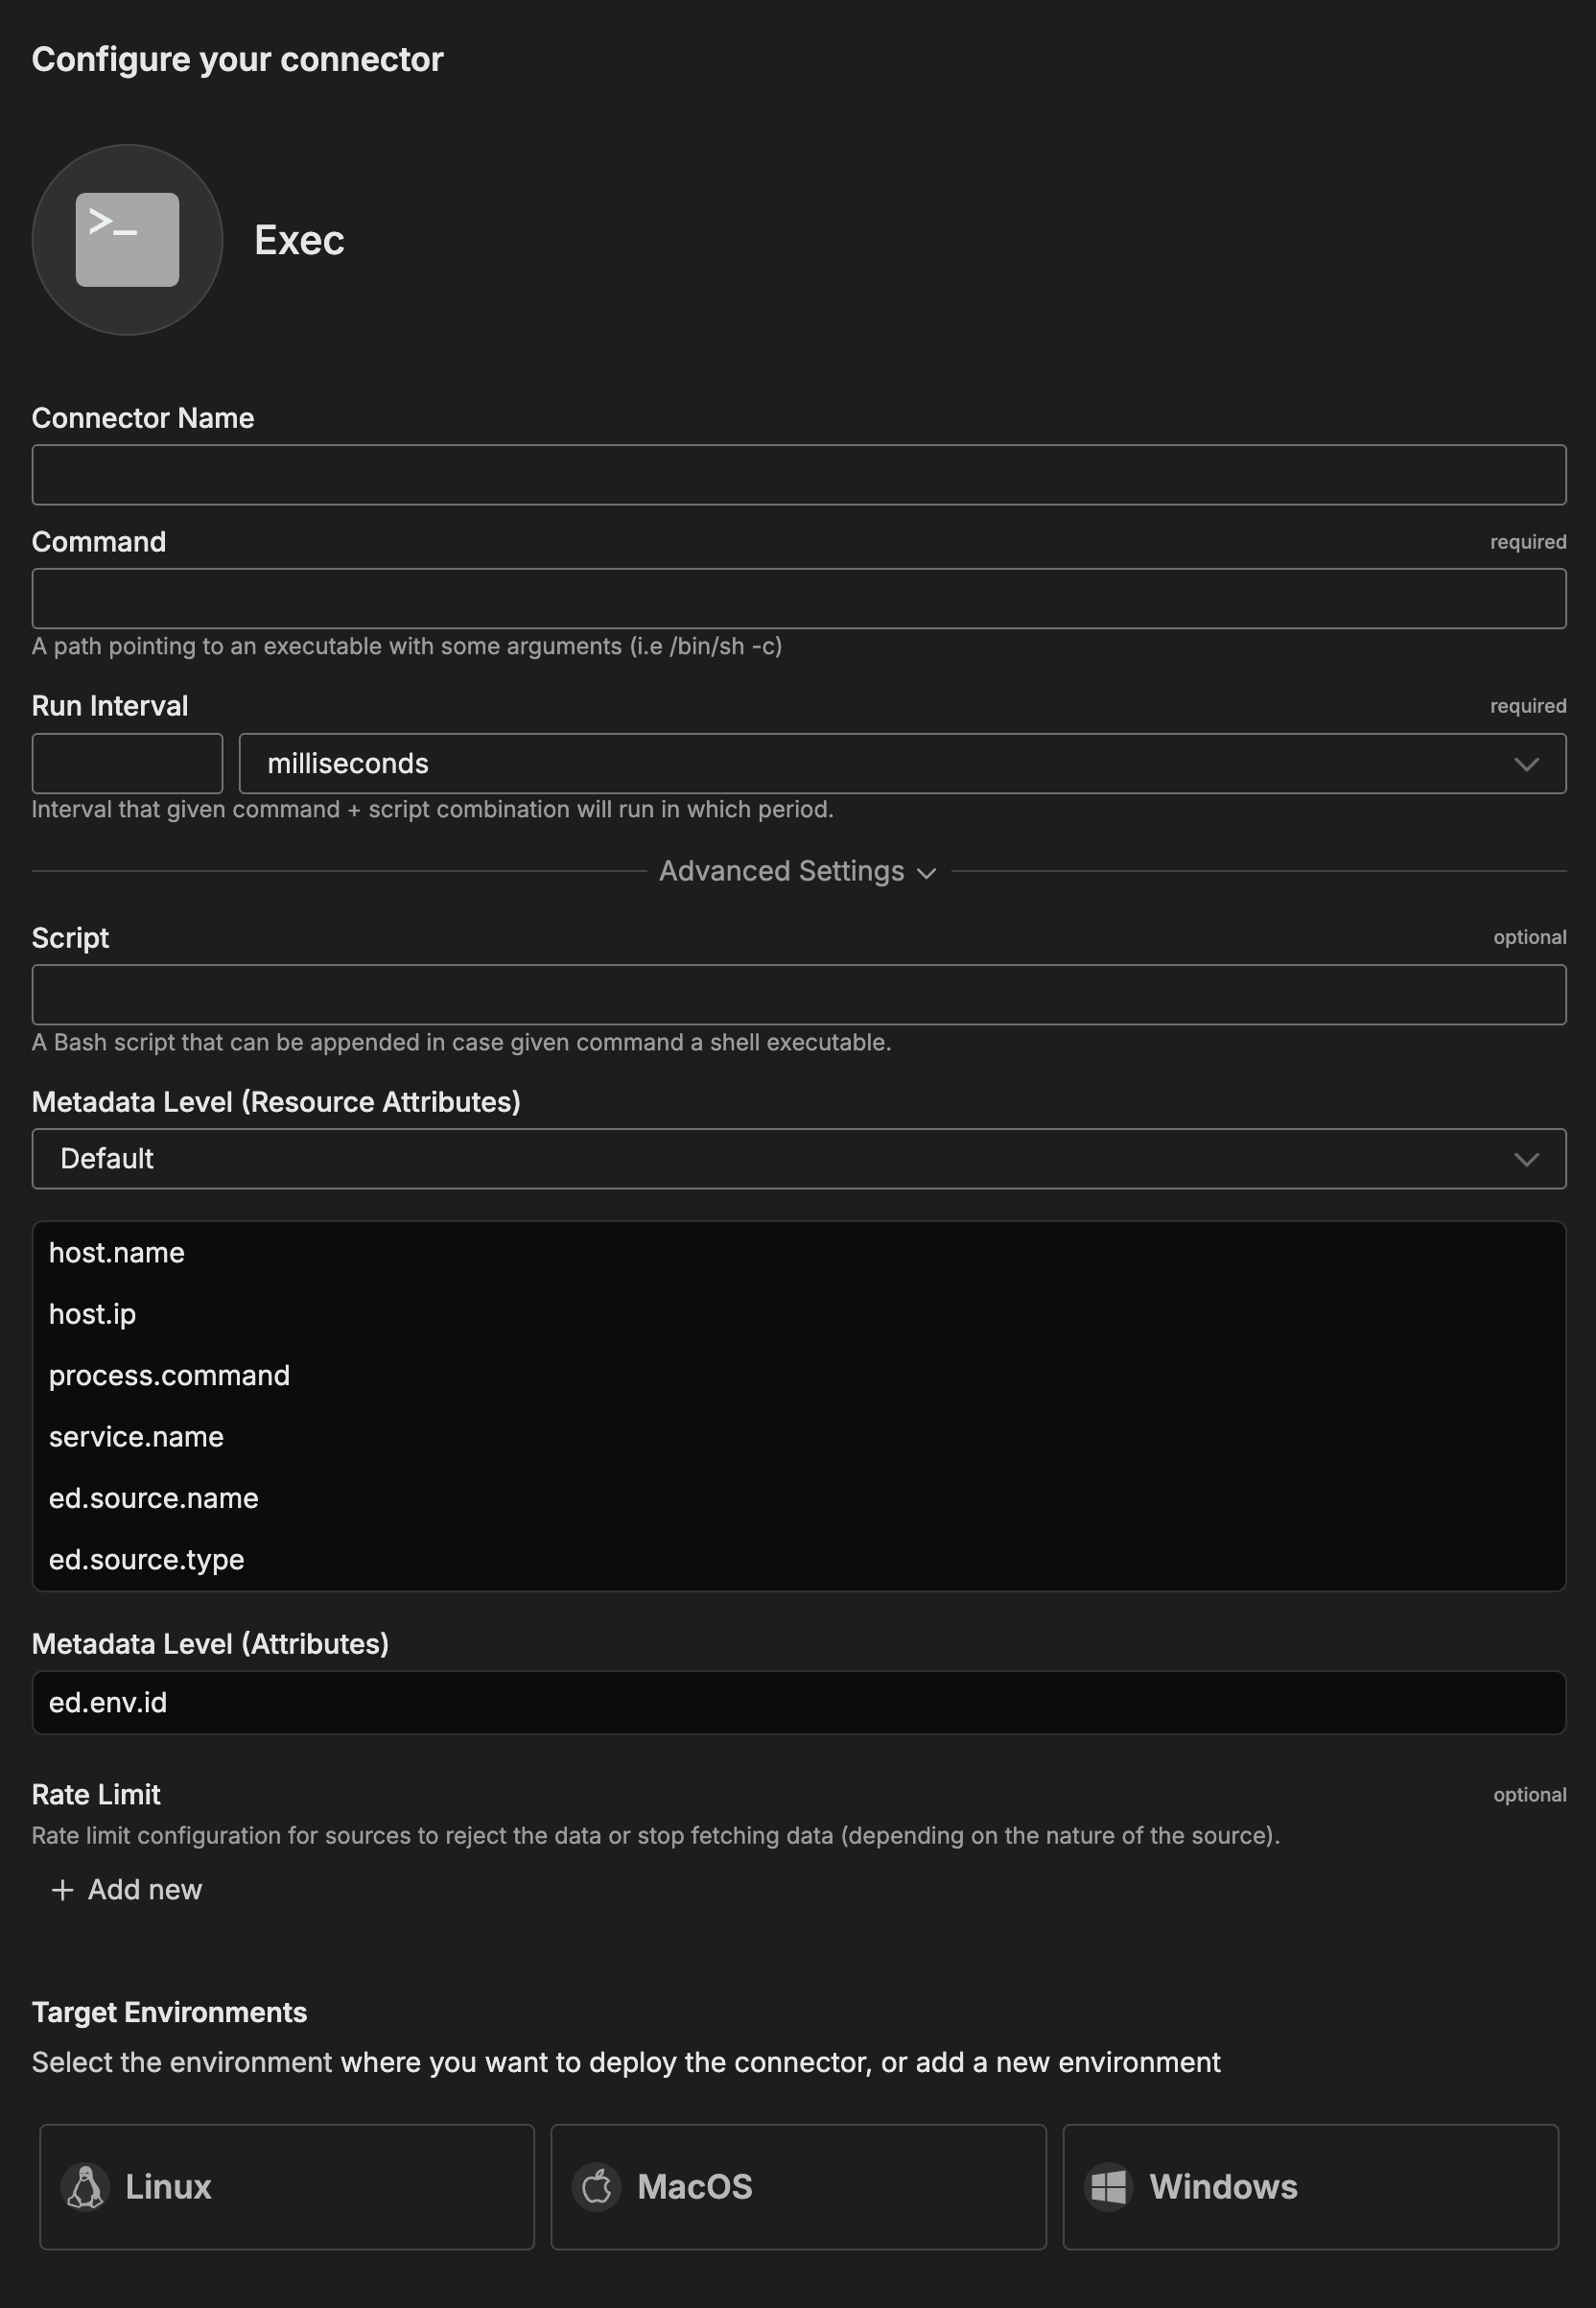Select the MacOS target environment card
The width and height of the screenshot is (1596, 2308).
tap(798, 2187)
